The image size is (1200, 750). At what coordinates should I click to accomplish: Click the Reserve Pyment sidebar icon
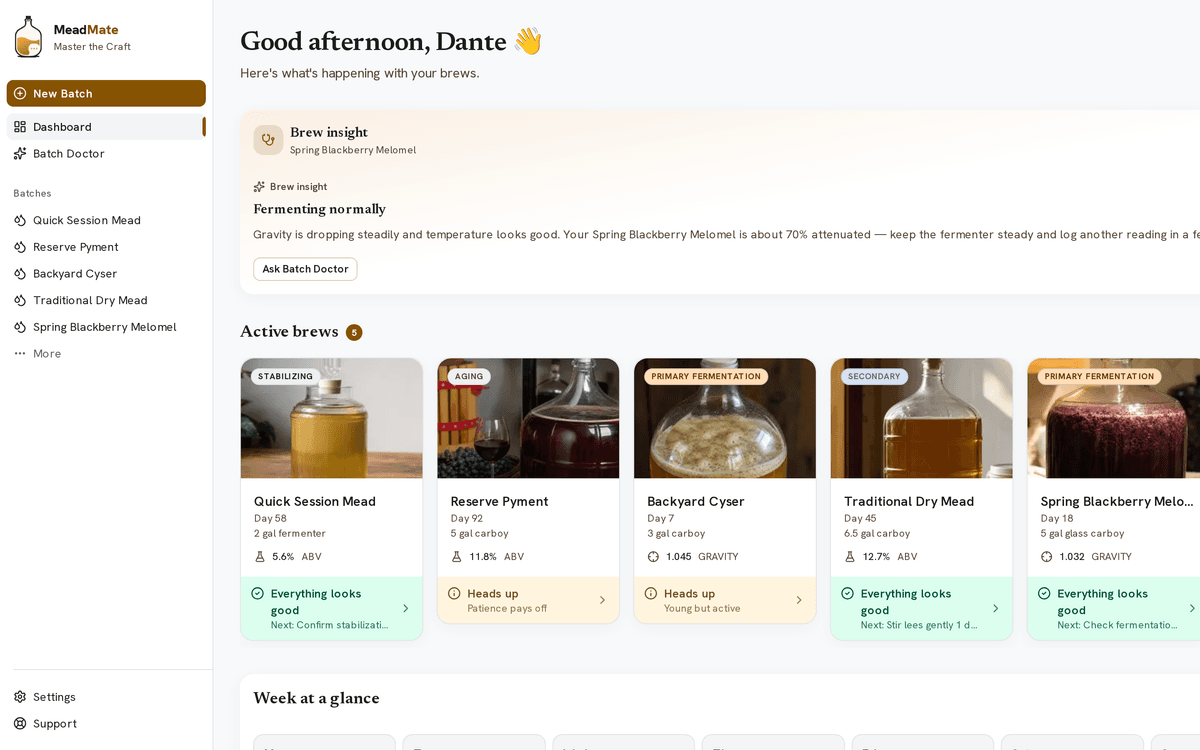[x=20, y=247]
